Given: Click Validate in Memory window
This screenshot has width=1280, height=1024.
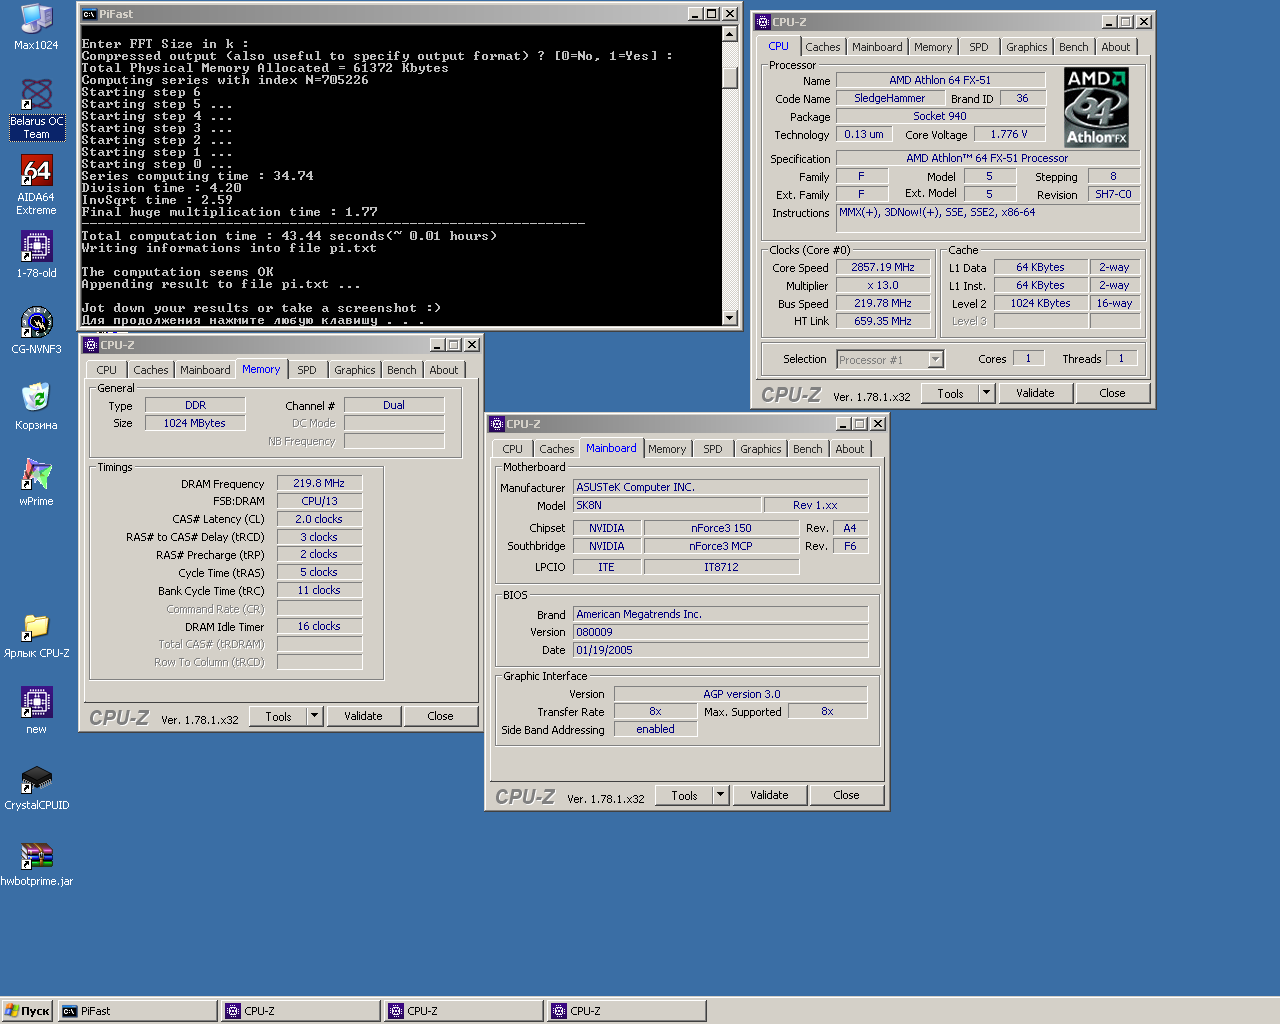Looking at the screenshot, I should 363,716.
